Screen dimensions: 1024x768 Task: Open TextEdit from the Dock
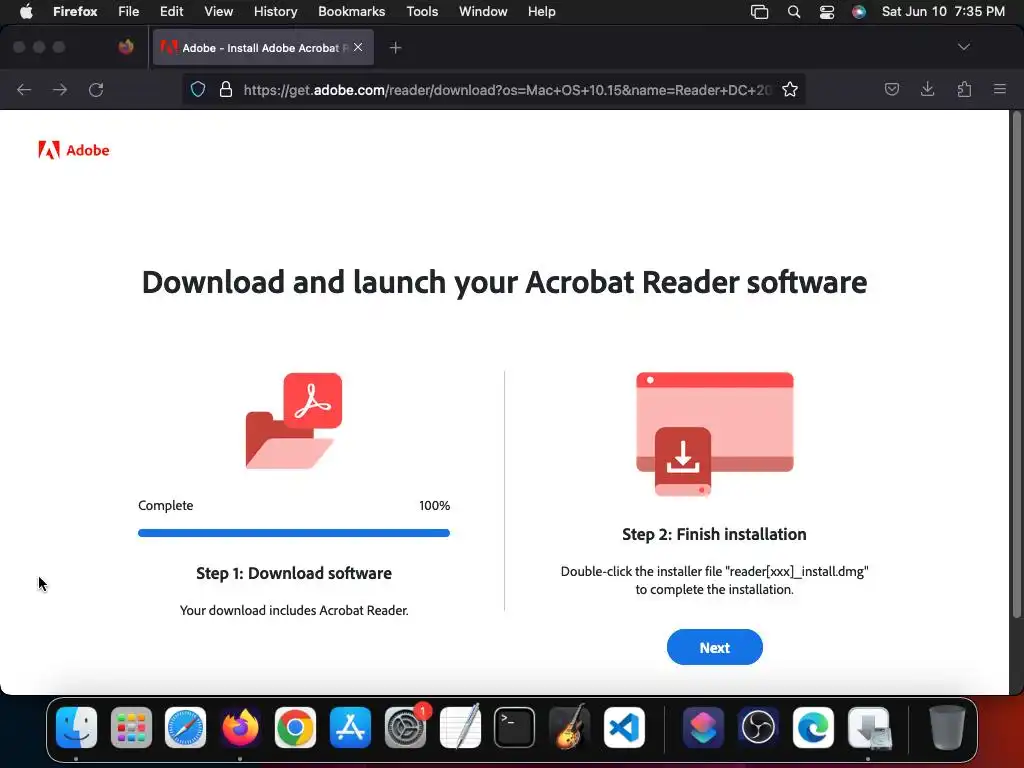point(460,728)
